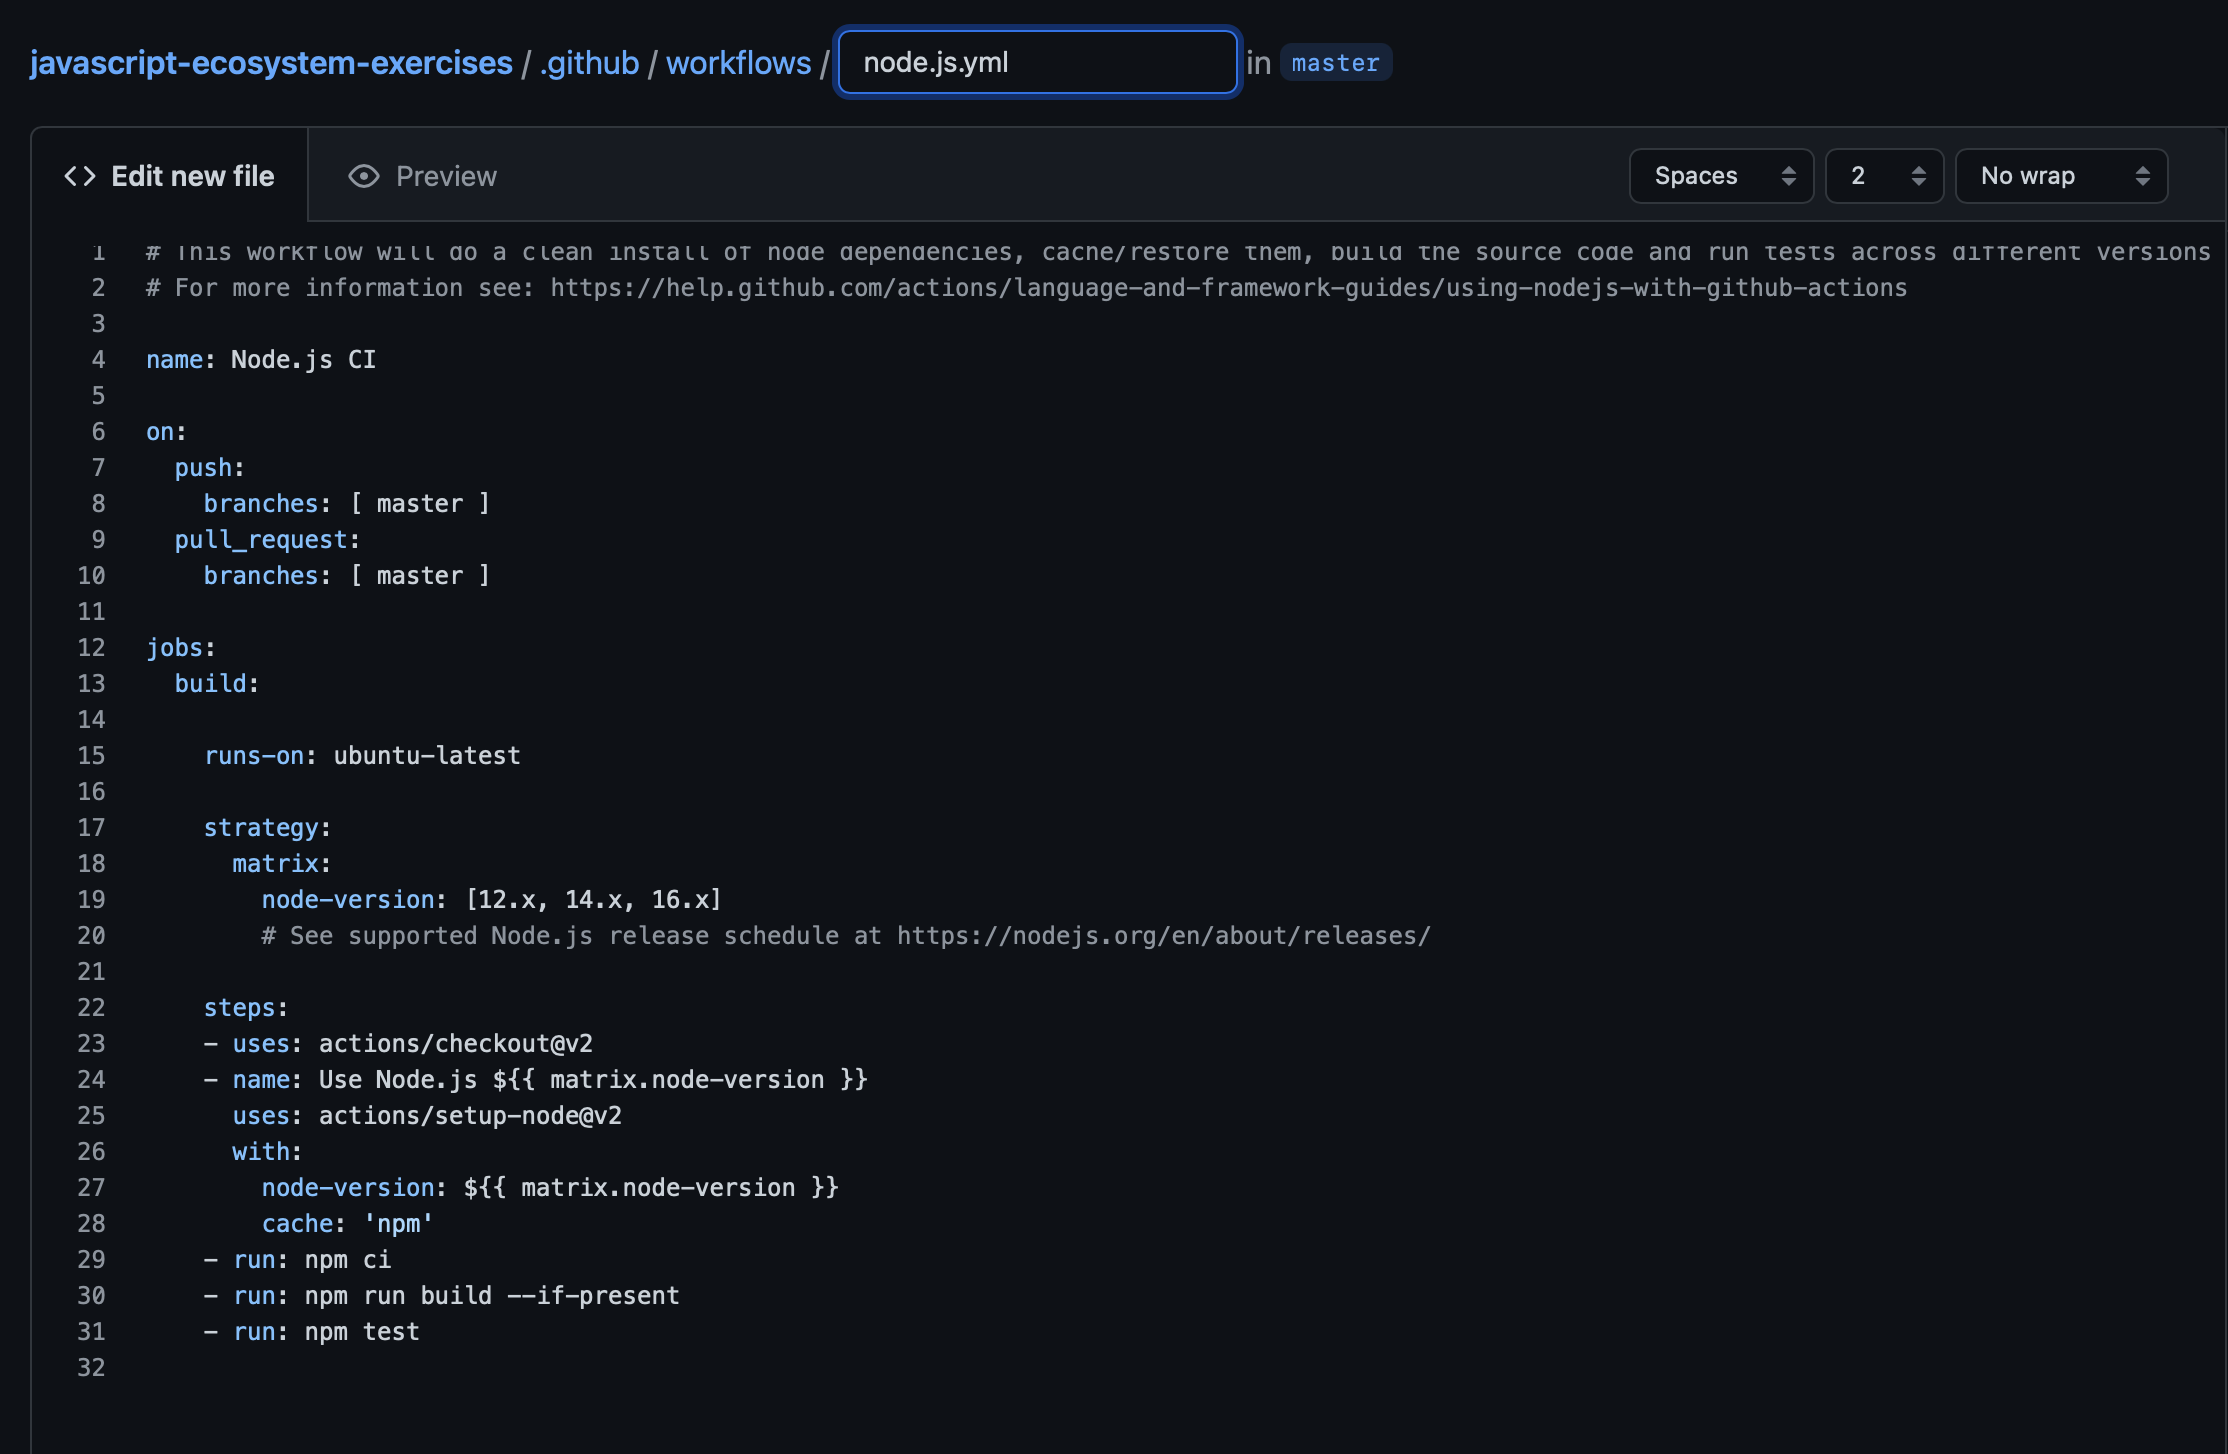Image resolution: width=2228 pixels, height=1454 pixels.
Task: Click the node.js.yml filename field
Action: (1038, 62)
